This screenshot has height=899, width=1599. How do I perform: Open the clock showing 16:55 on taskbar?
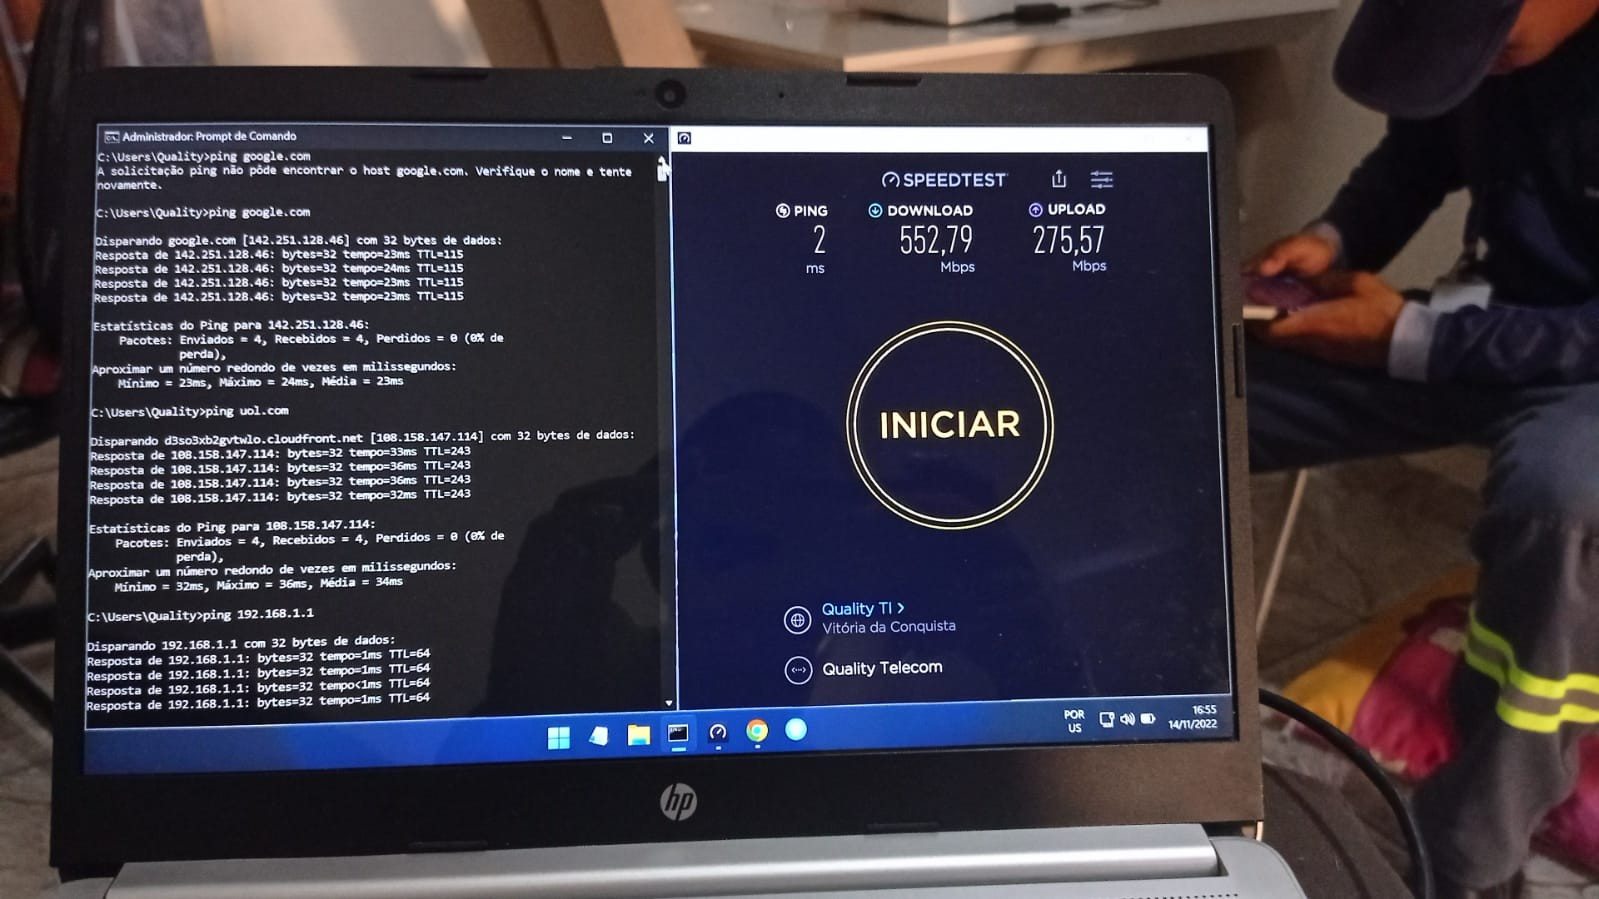[1194, 717]
